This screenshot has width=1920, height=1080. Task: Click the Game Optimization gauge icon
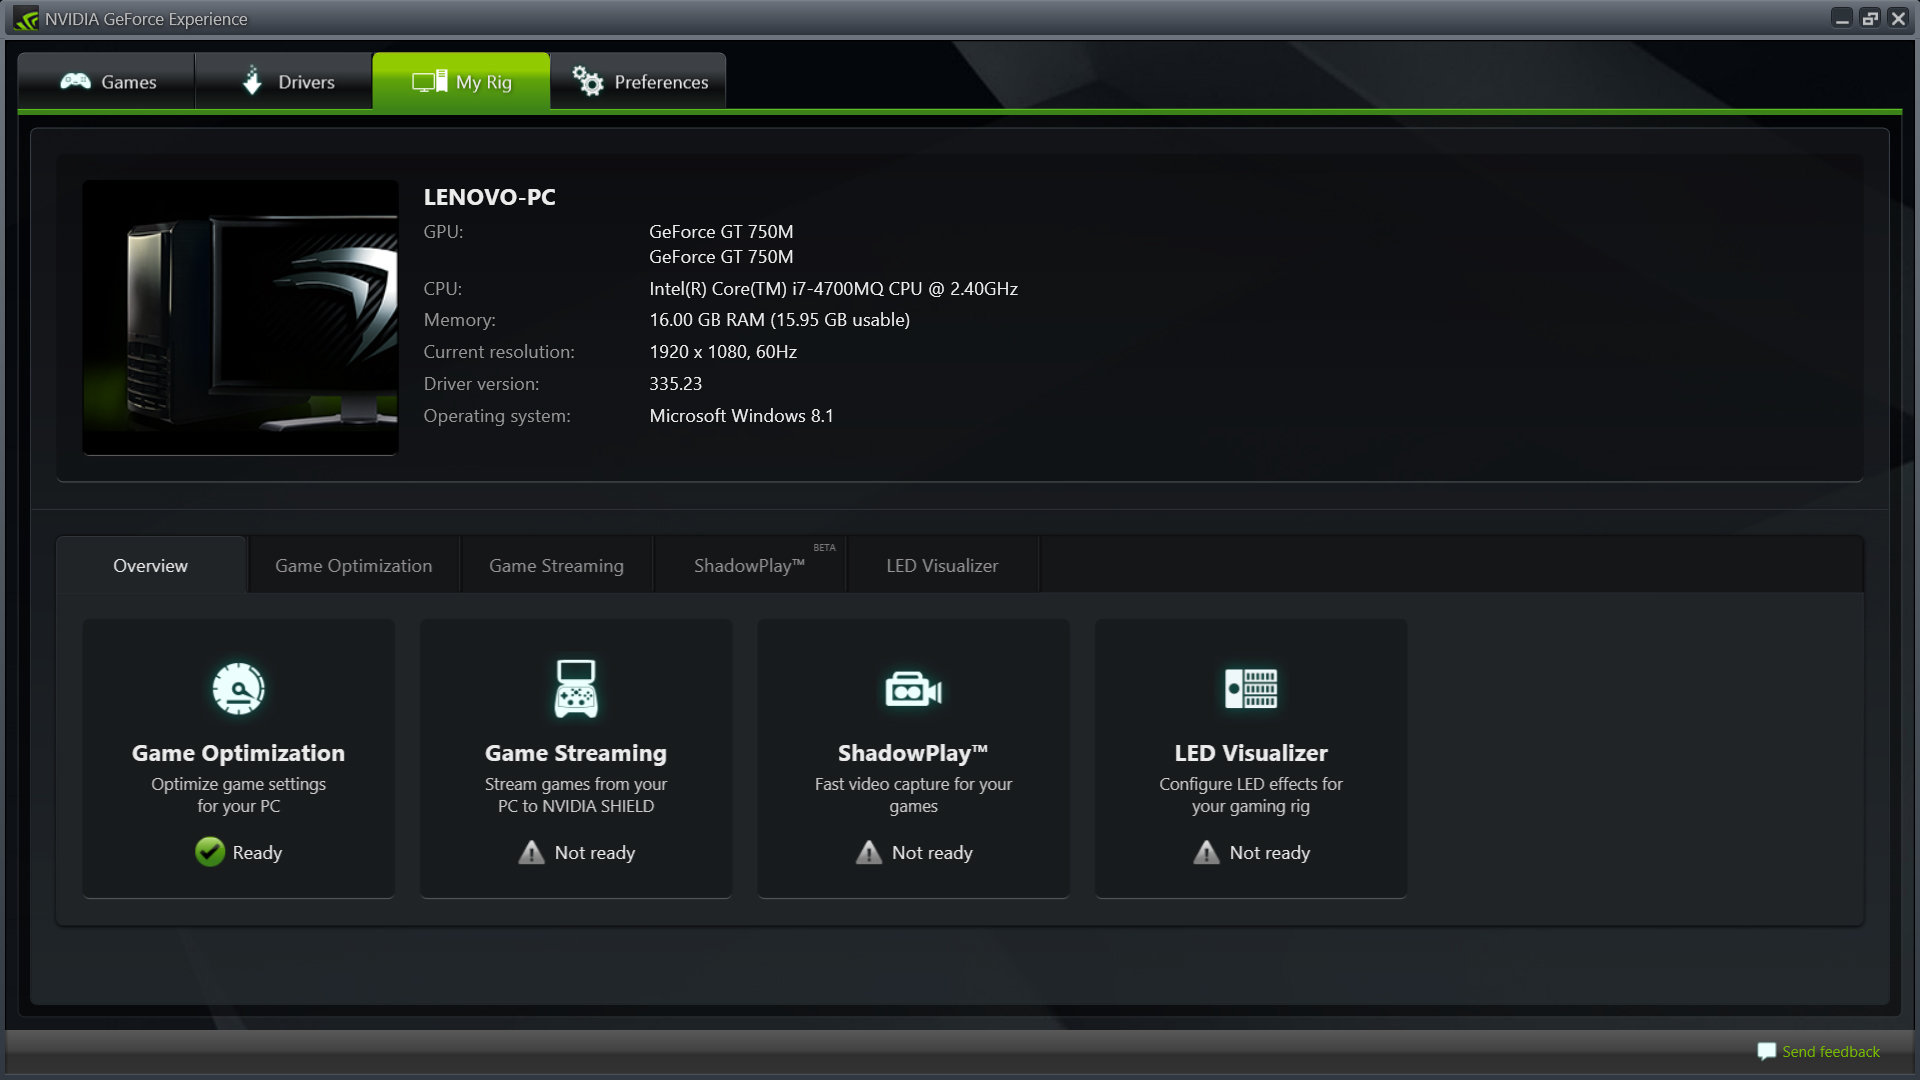coord(238,688)
